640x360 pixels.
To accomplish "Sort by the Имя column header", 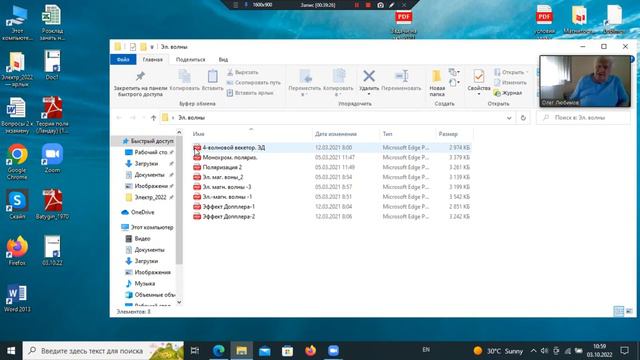I will tap(198, 134).
